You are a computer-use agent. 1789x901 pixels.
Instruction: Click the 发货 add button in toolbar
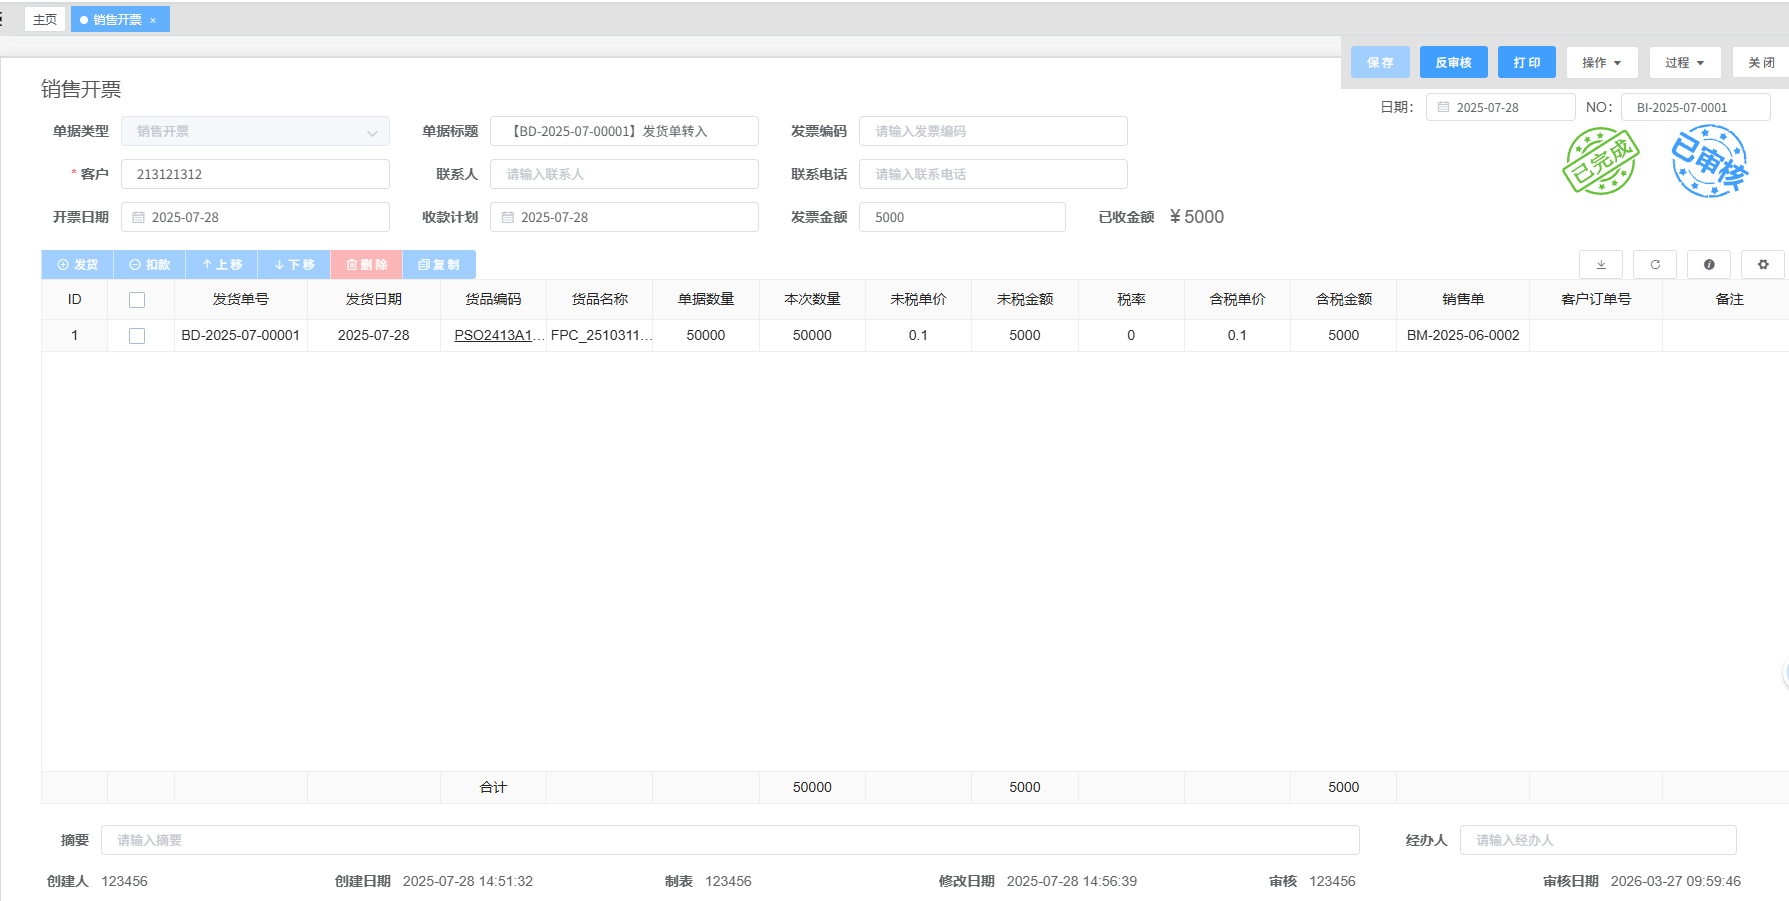point(78,265)
